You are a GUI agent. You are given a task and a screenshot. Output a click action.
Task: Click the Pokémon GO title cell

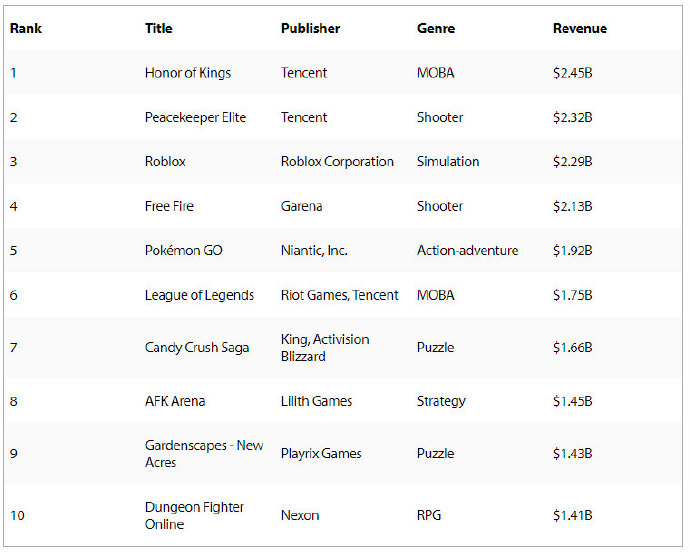(x=183, y=251)
